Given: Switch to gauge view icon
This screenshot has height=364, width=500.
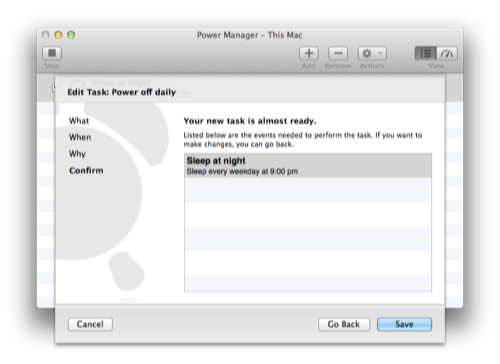Looking at the screenshot, I should coord(447,53).
